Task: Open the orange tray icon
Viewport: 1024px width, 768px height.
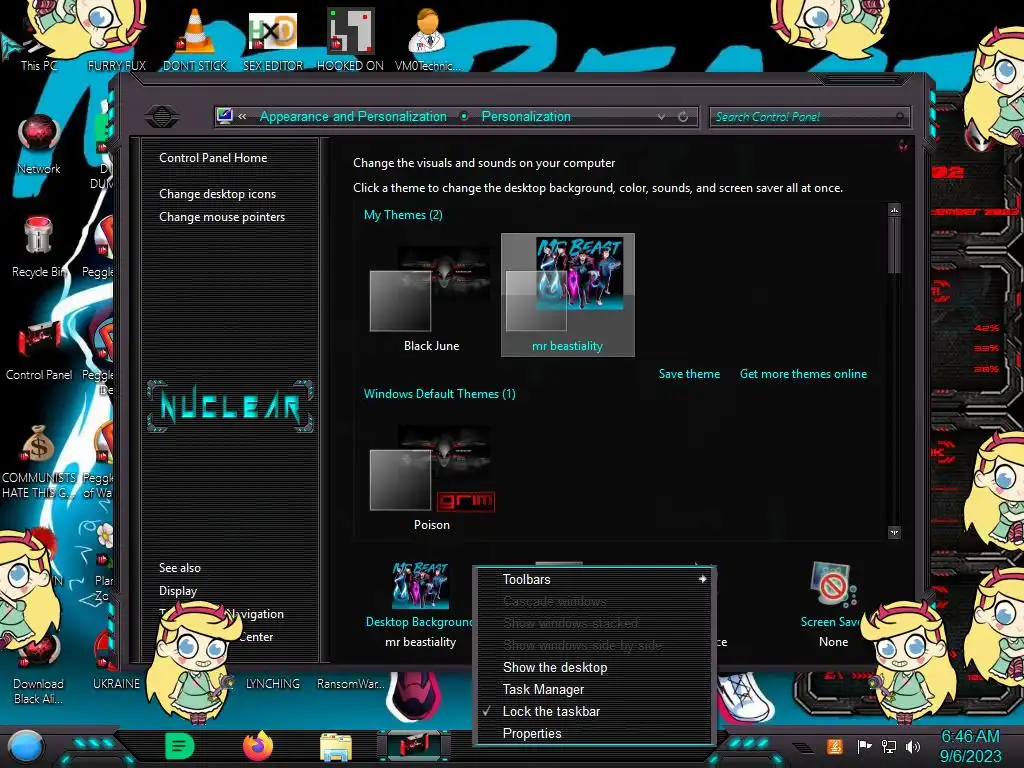Action: coord(835,746)
